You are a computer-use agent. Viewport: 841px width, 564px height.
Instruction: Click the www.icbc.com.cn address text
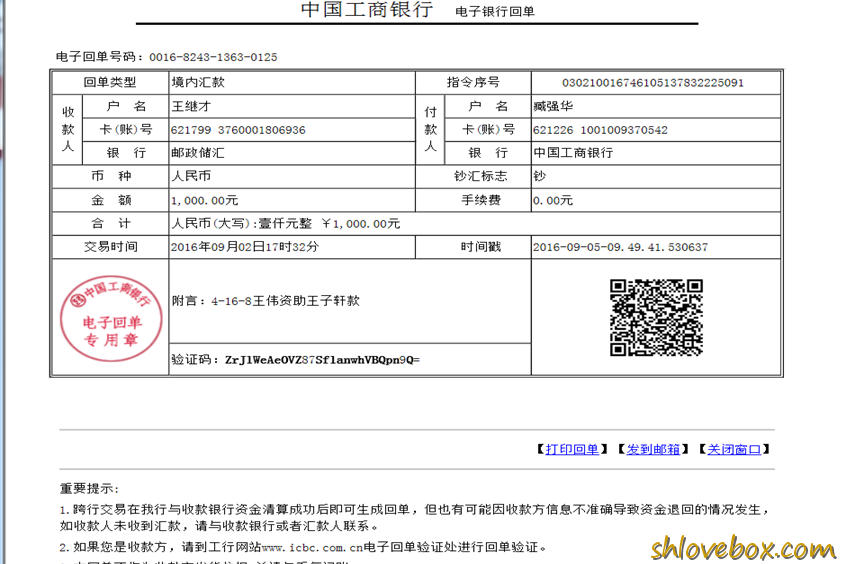point(312,547)
